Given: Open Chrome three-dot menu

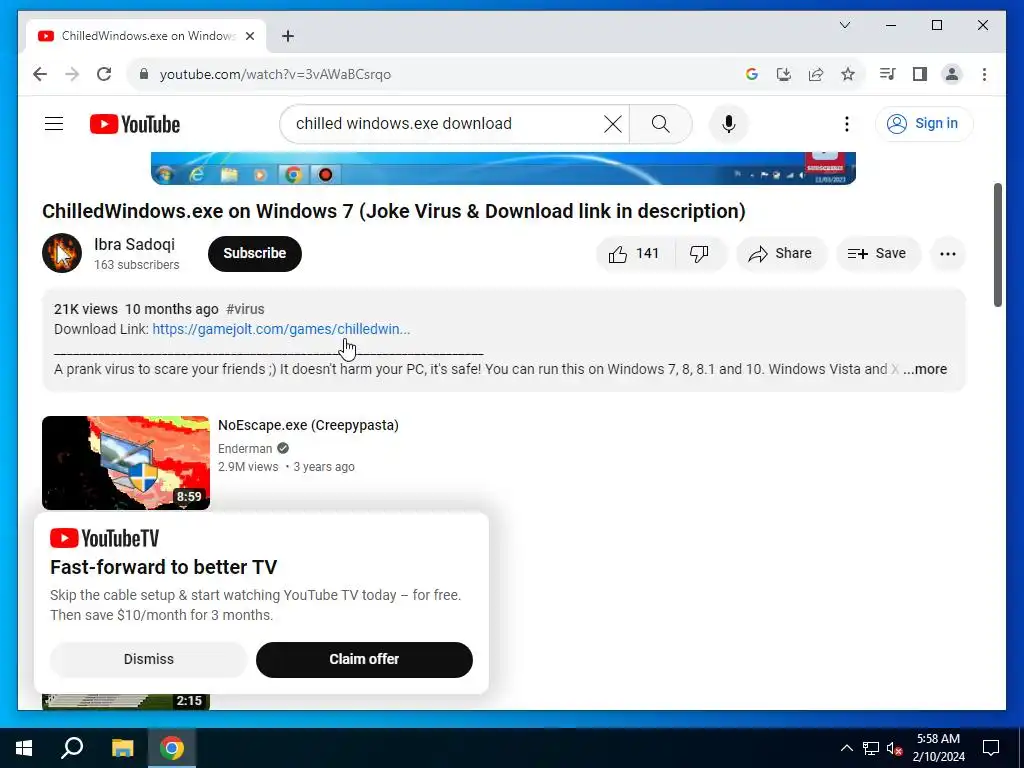Looking at the screenshot, I should (x=984, y=74).
